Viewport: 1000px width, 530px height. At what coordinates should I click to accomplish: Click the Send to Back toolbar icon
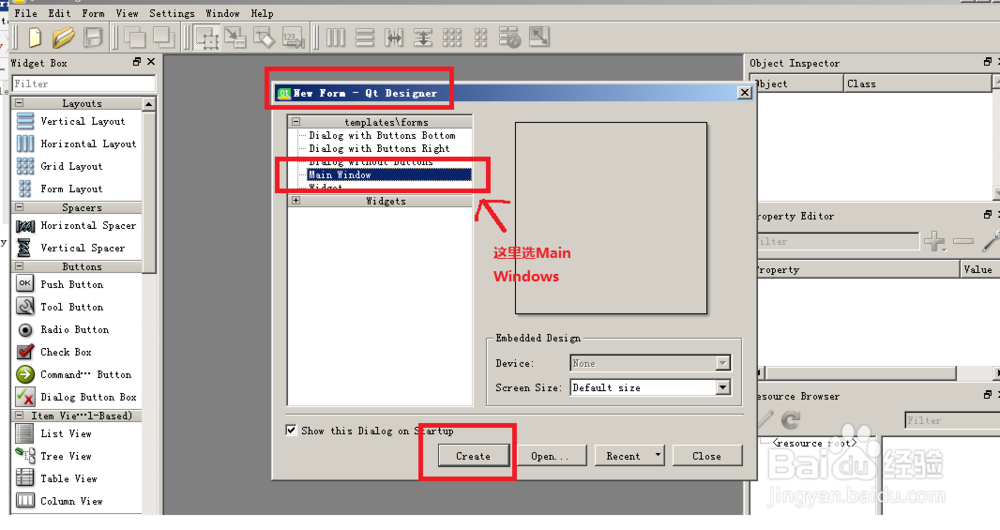pos(135,38)
